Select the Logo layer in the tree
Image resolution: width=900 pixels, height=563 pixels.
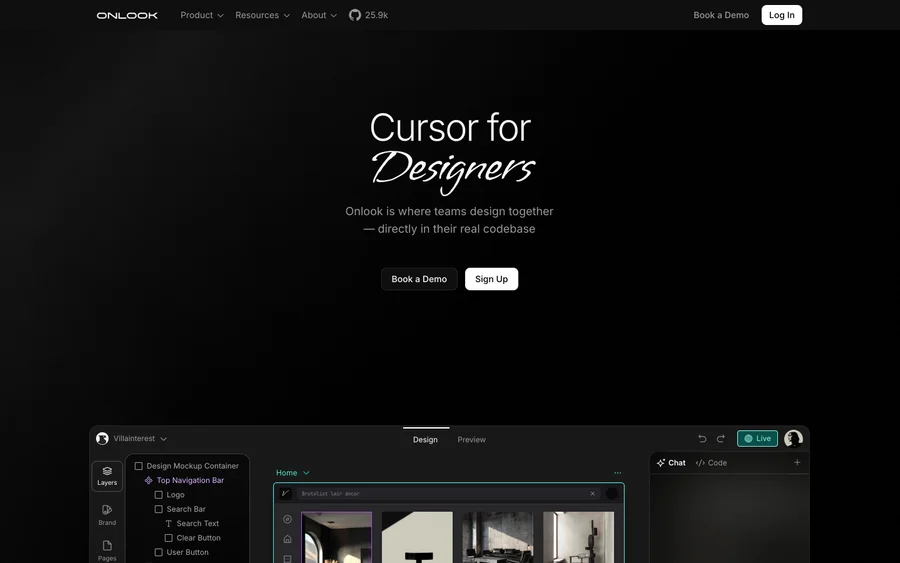coord(169,495)
